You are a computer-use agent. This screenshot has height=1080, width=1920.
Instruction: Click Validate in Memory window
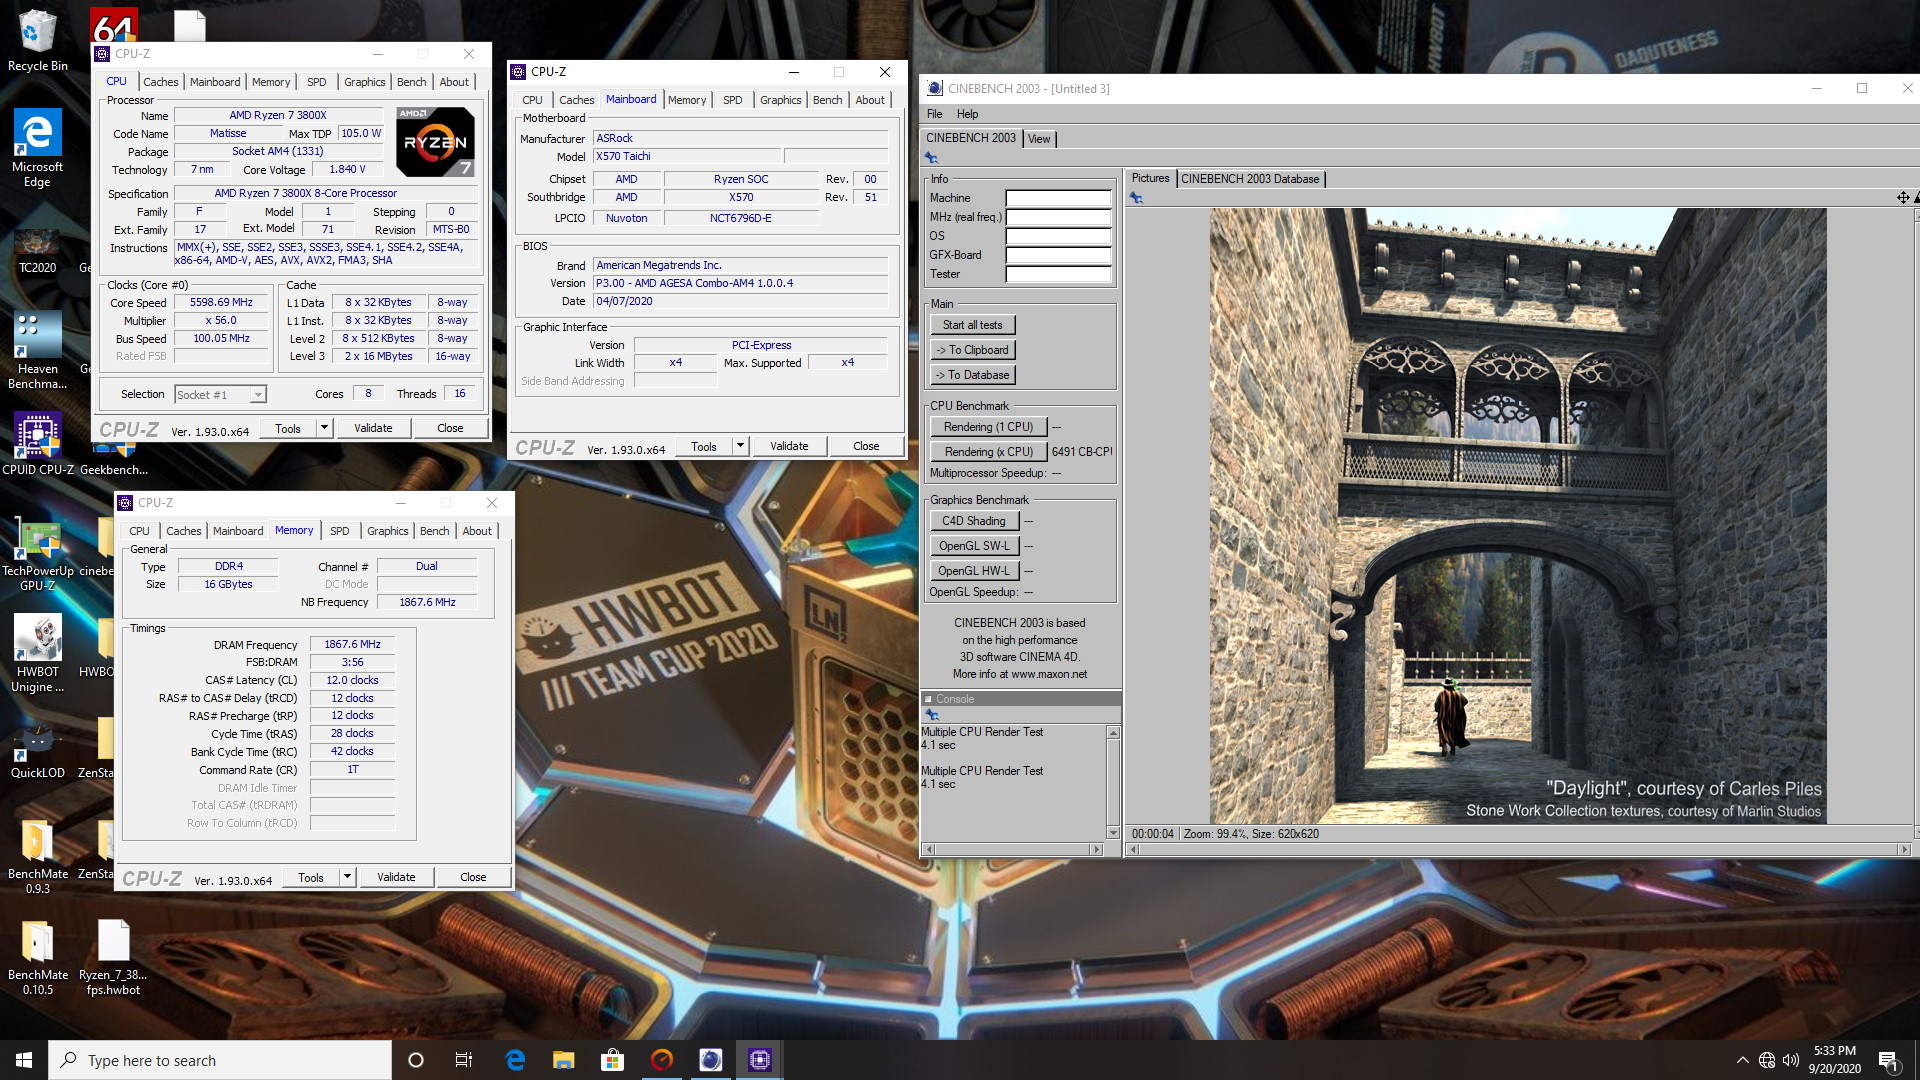pyautogui.click(x=396, y=877)
